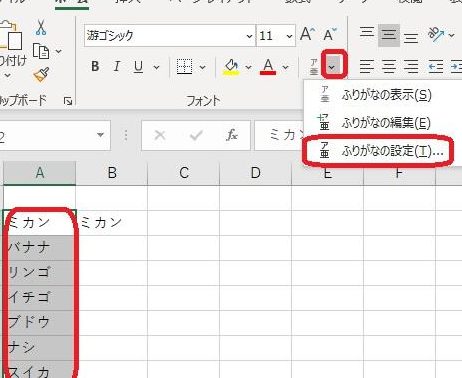Viewport: 462px width, 378px height.
Task: Toggle Italic formatting
Action: click(116, 67)
